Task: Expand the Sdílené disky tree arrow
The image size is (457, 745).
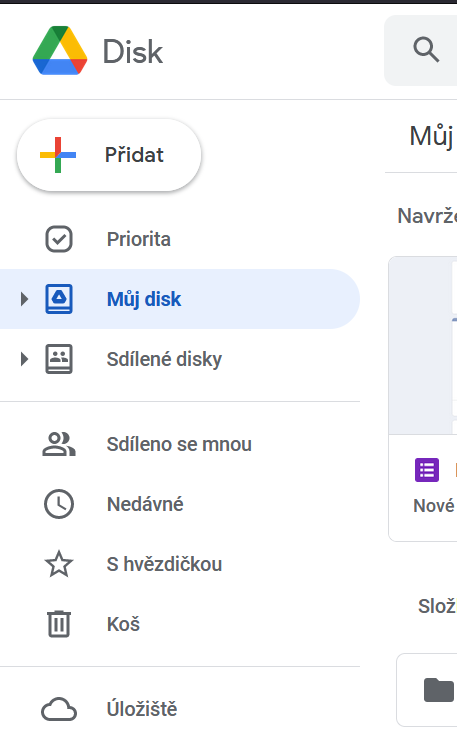Action: pos(24,359)
